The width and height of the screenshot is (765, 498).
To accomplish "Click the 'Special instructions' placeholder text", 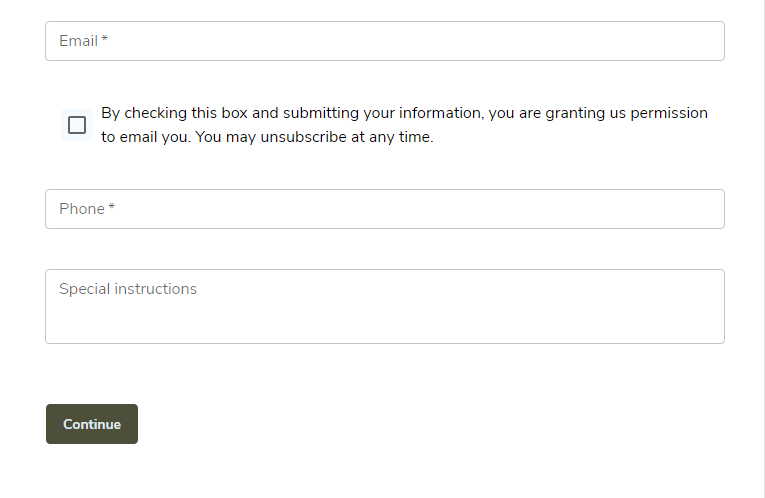I will pyautogui.click(x=128, y=289).
